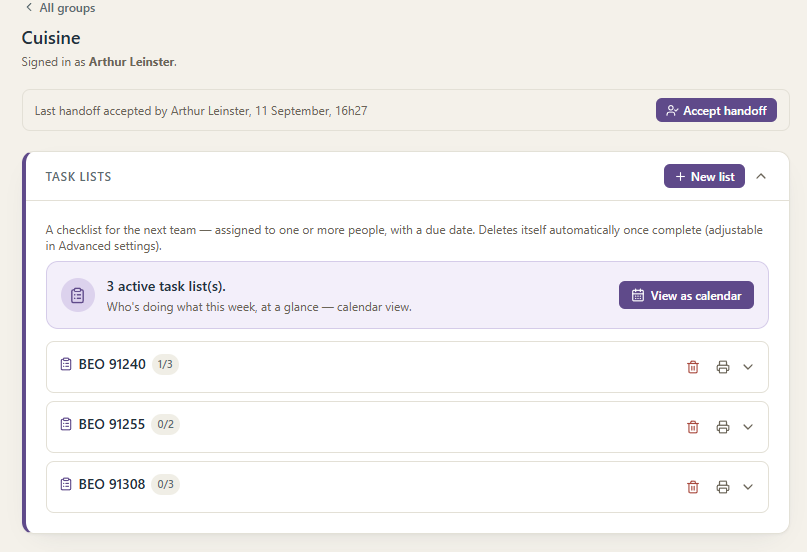Print the BEO 91308 task list
The height and width of the screenshot is (552, 807).
click(723, 487)
